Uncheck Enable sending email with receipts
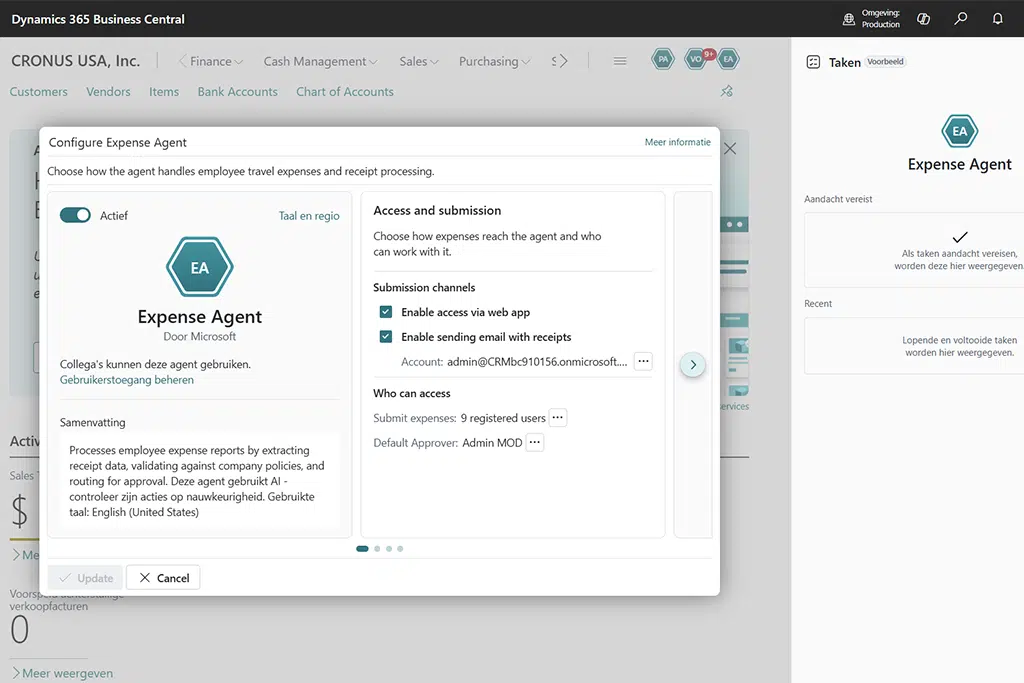This screenshot has height=683, width=1024. click(386, 337)
